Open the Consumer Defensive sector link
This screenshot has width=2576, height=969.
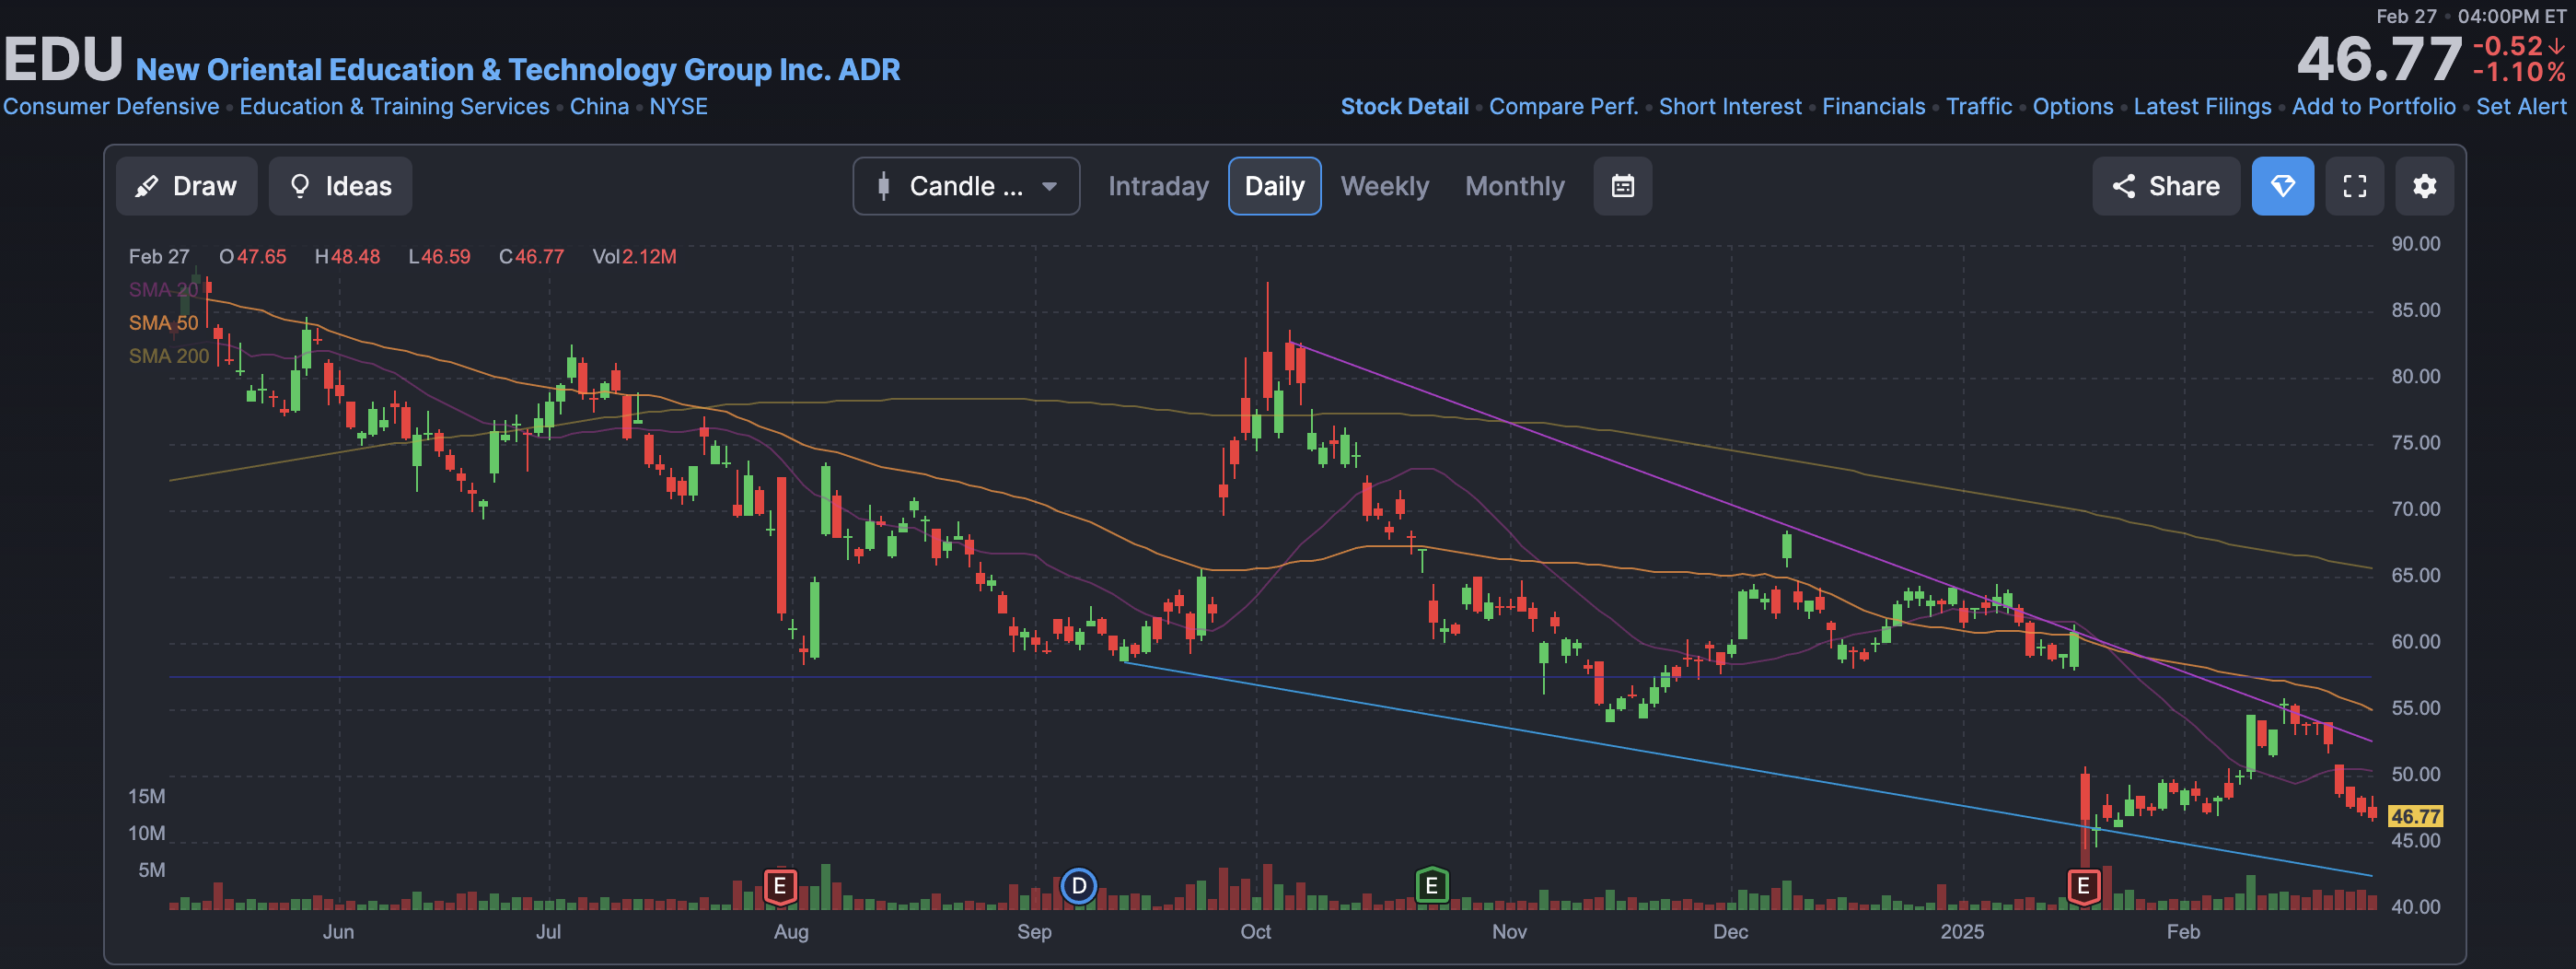click(x=111, y=107)
